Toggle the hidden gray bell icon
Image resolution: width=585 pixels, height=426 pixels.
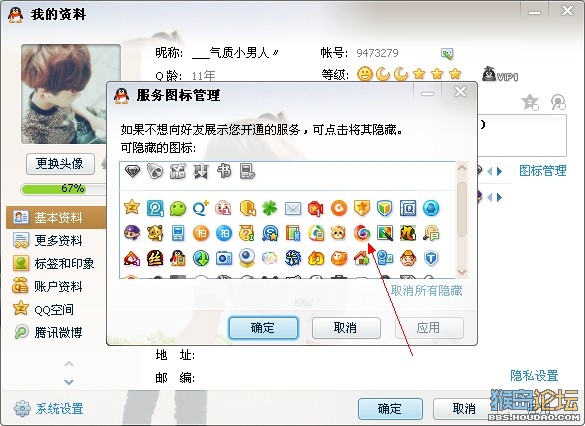pos(155,172)
